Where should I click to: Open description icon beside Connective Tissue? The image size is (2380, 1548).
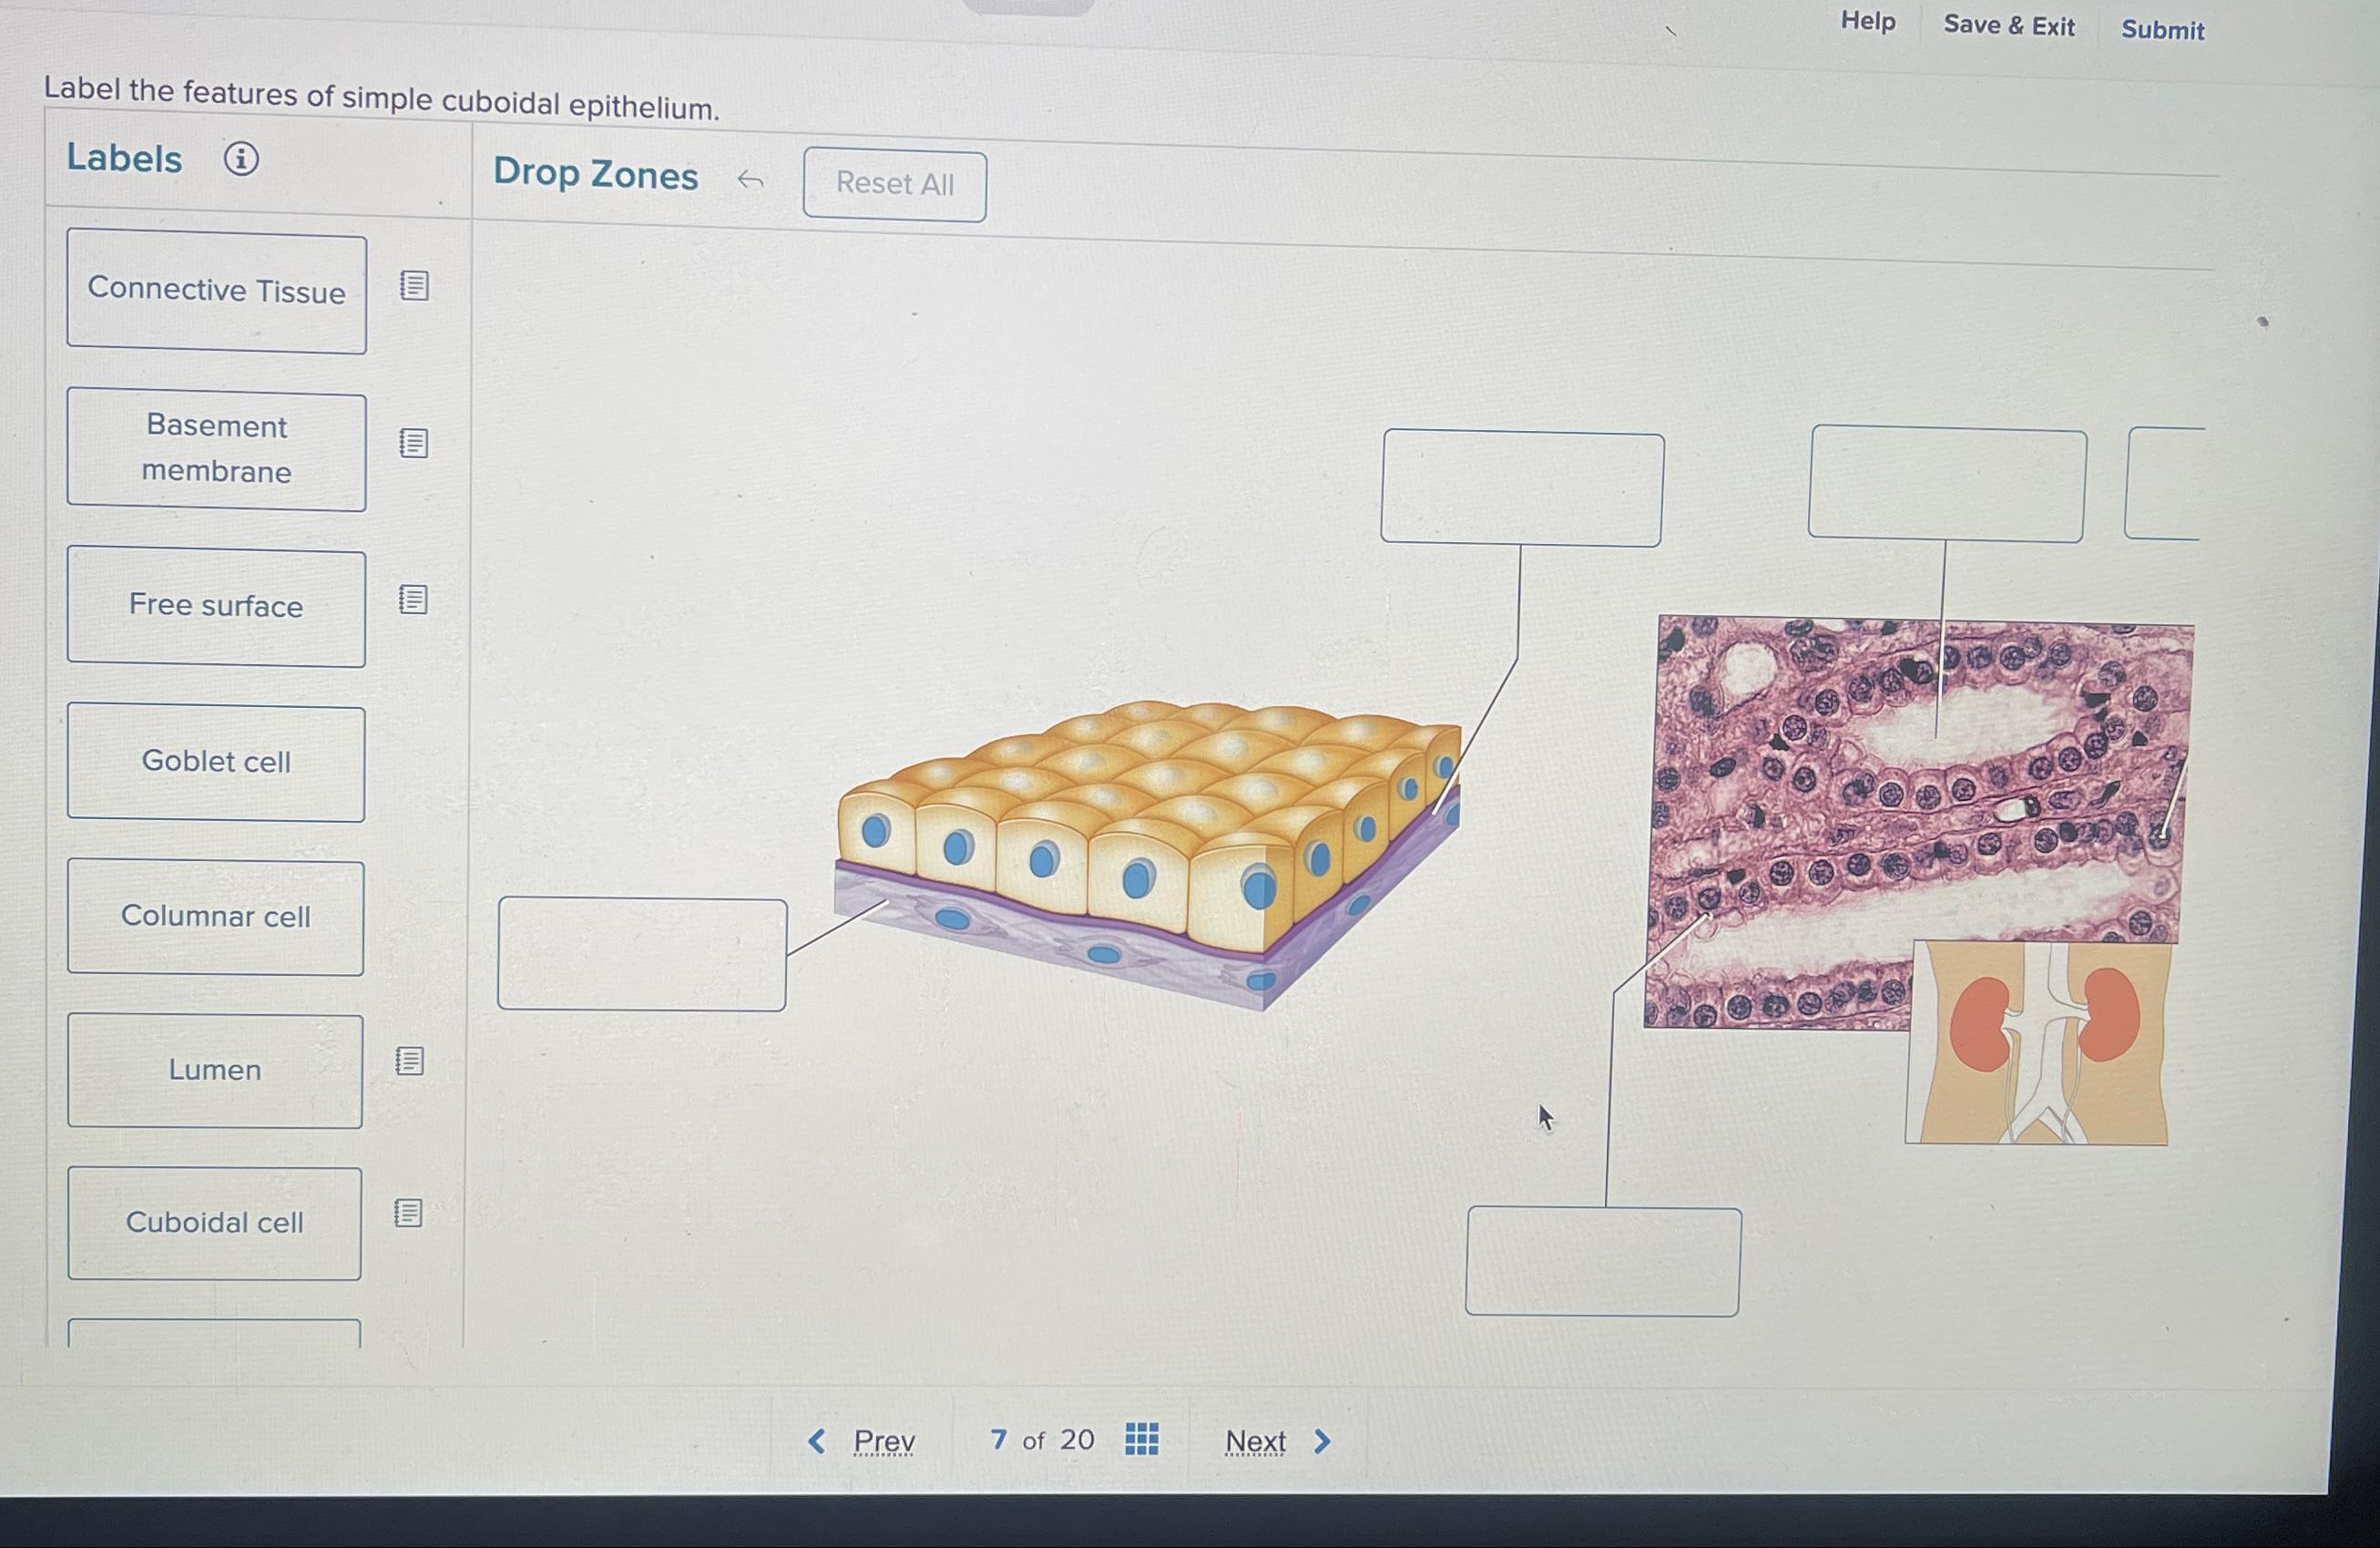click(414, 286)
